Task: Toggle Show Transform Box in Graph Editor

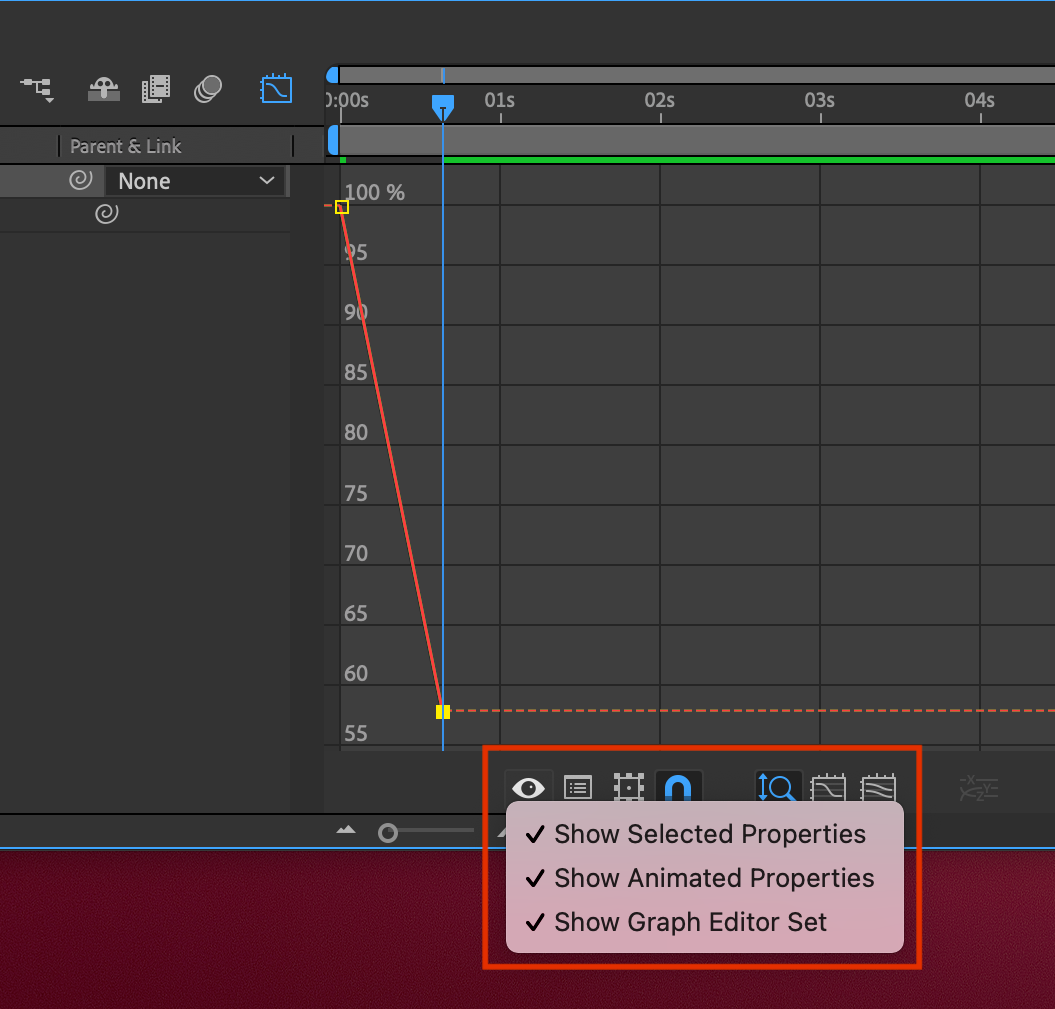Action: coord(628,788)
